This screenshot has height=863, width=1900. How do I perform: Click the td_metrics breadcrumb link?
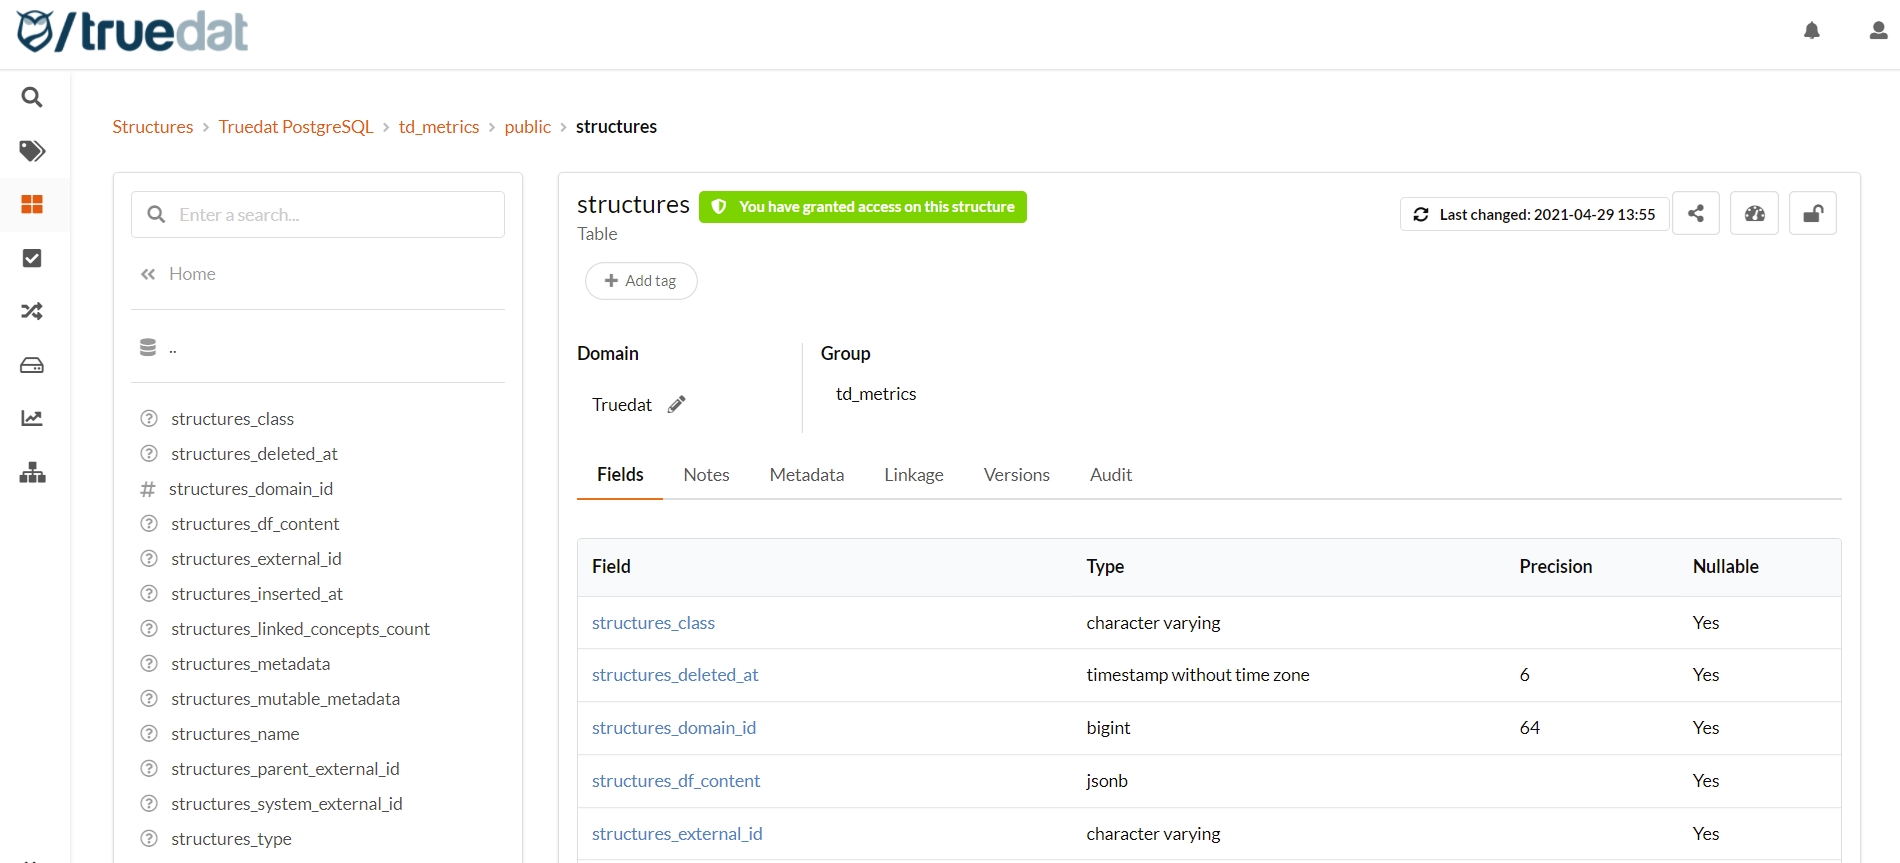pos(439,127)
